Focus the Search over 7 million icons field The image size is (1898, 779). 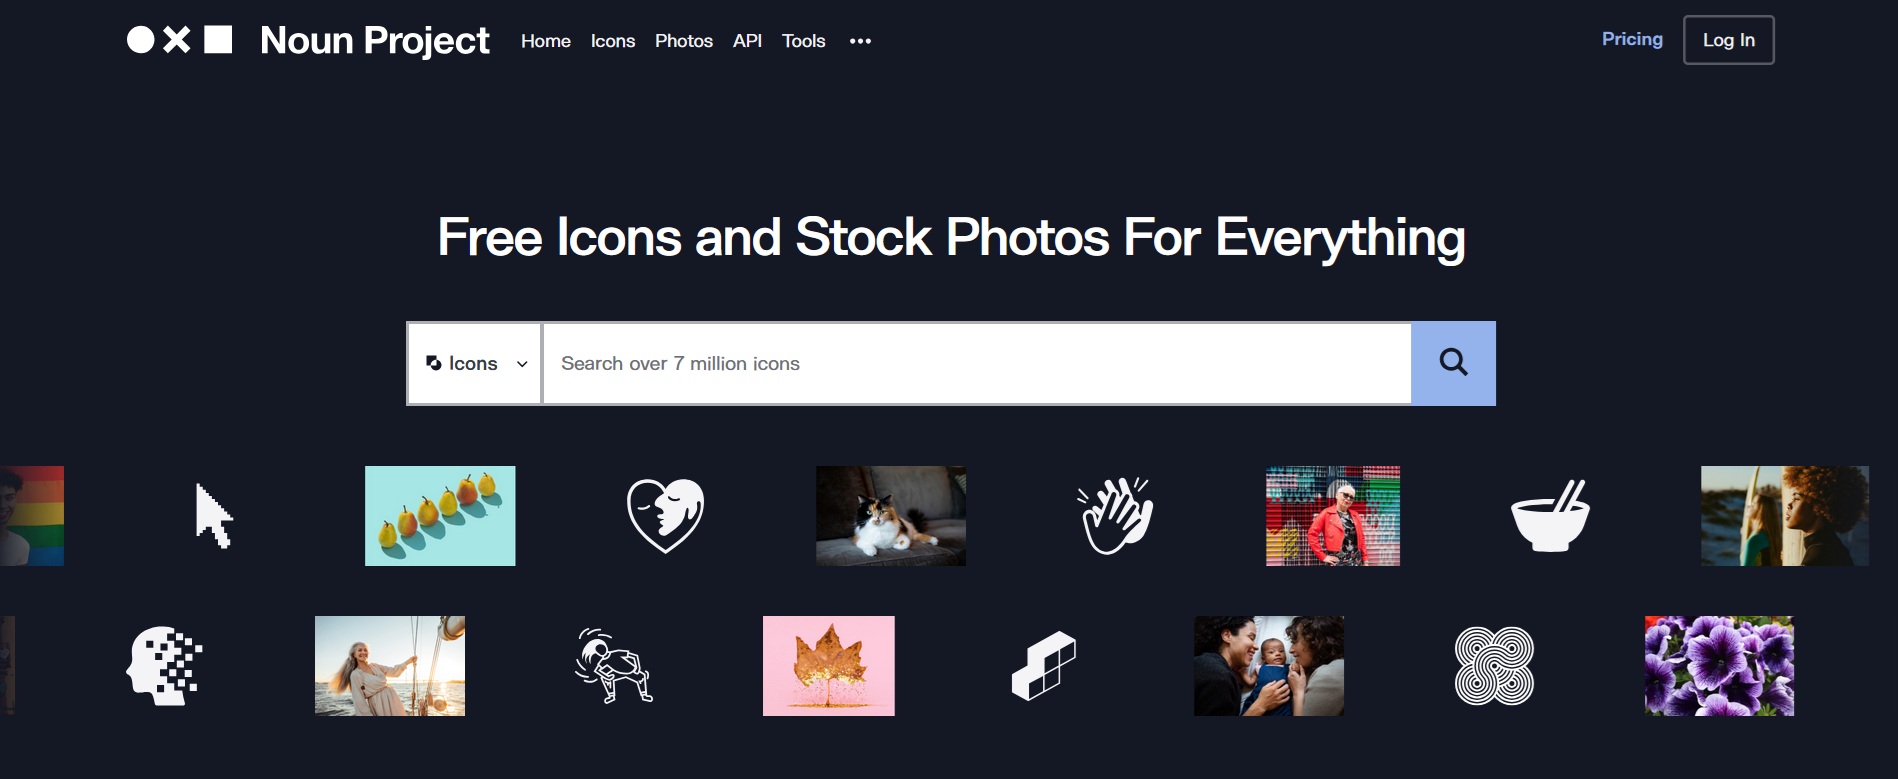[x=977, y=363]
